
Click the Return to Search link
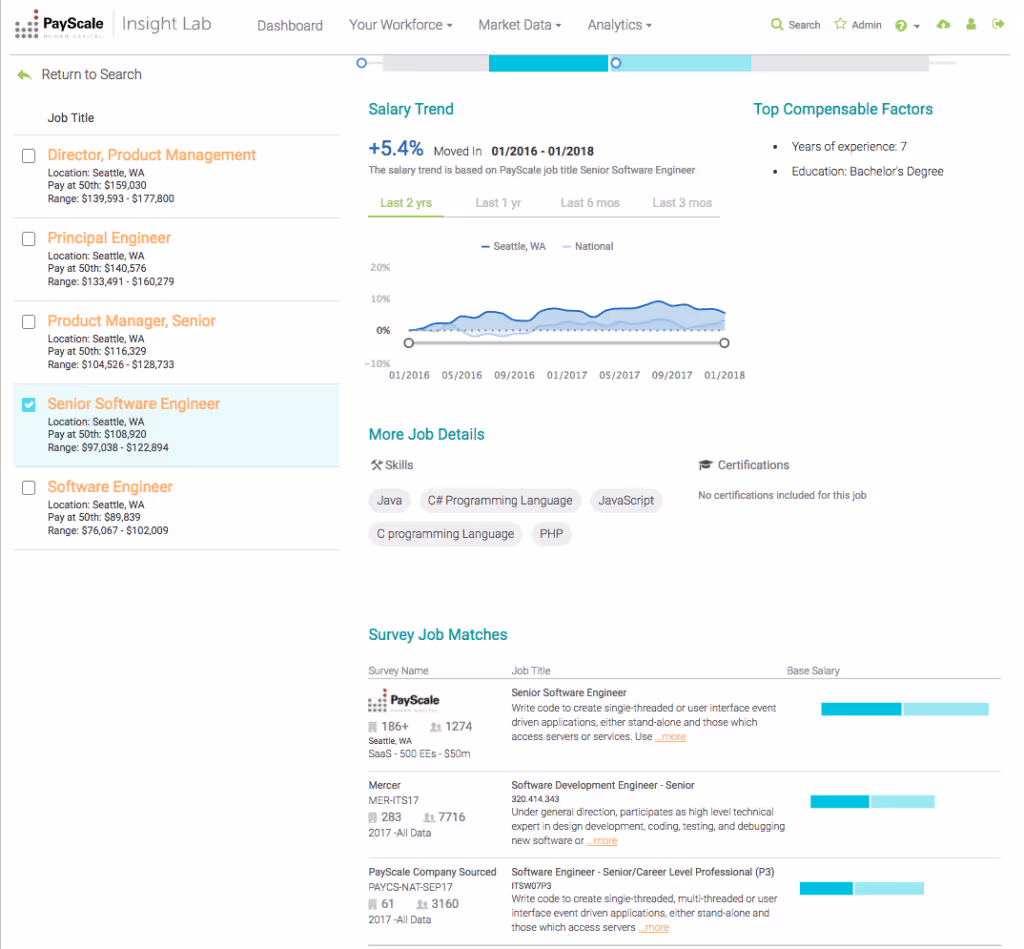coord(91,74)
